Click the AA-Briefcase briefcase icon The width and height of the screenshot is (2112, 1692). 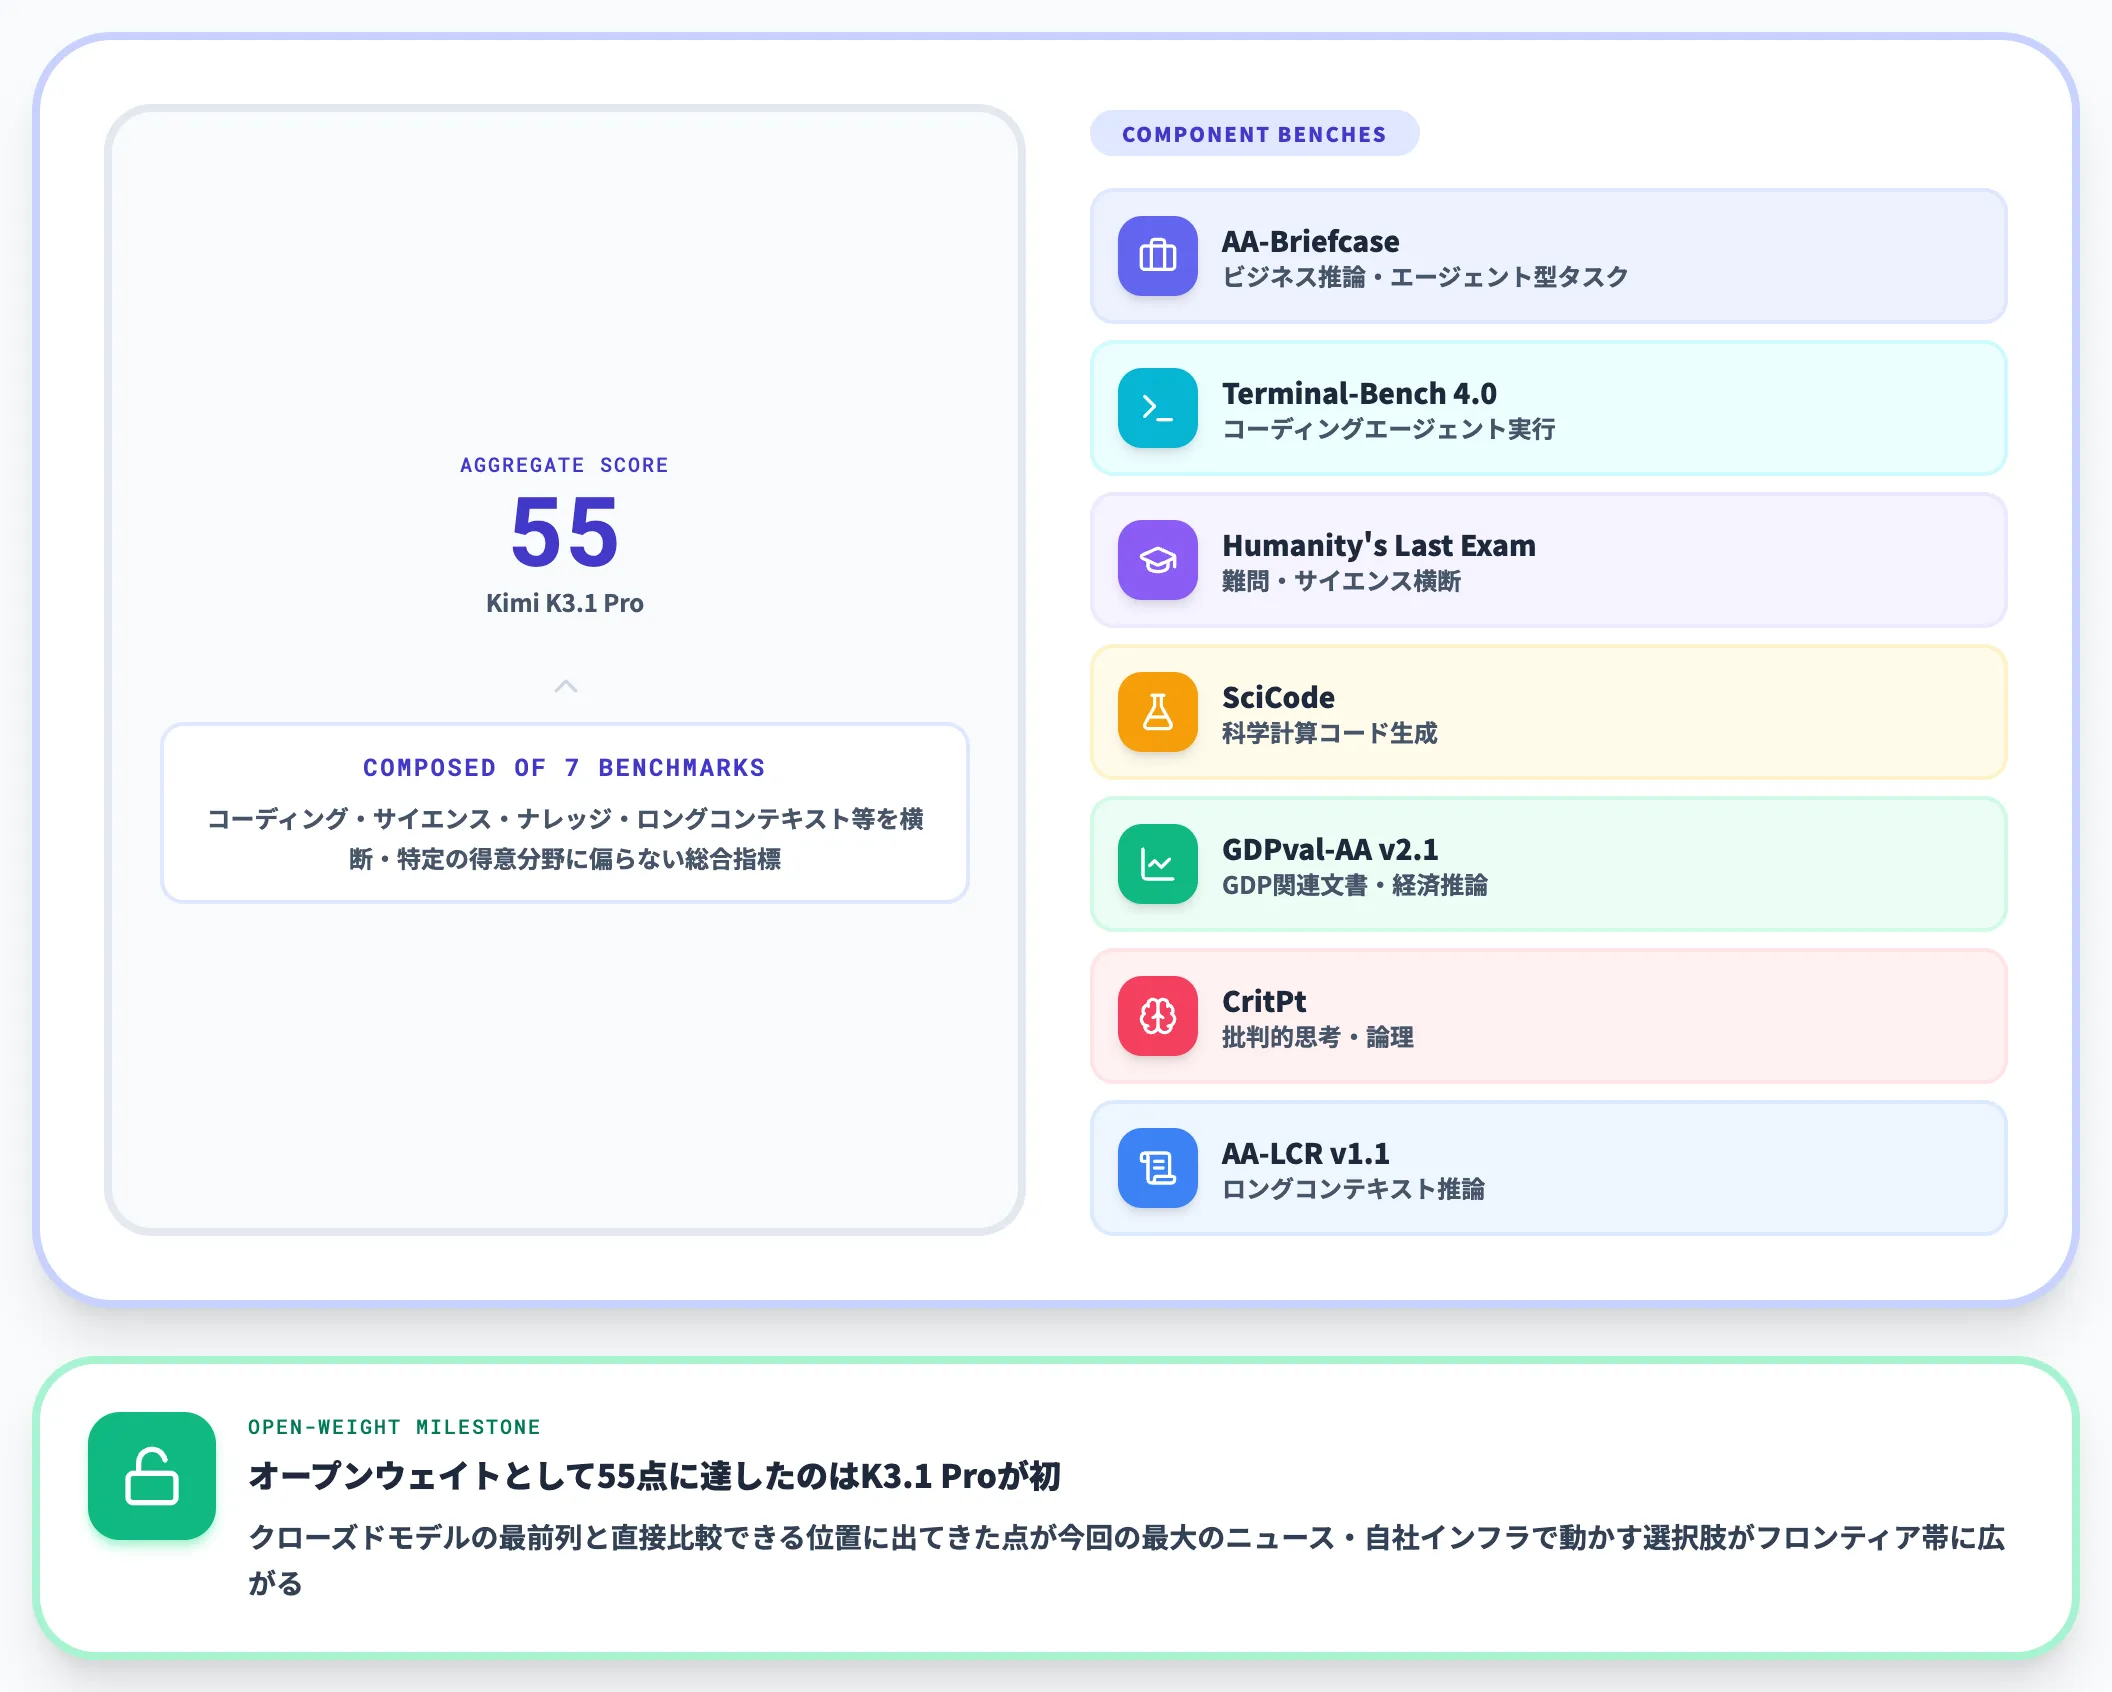pos(1157,256)
